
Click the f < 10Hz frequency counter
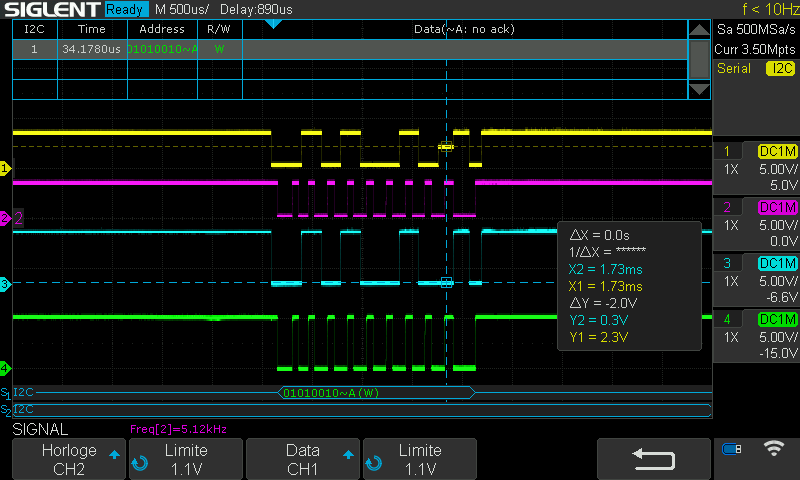click(x=770, y=9)
